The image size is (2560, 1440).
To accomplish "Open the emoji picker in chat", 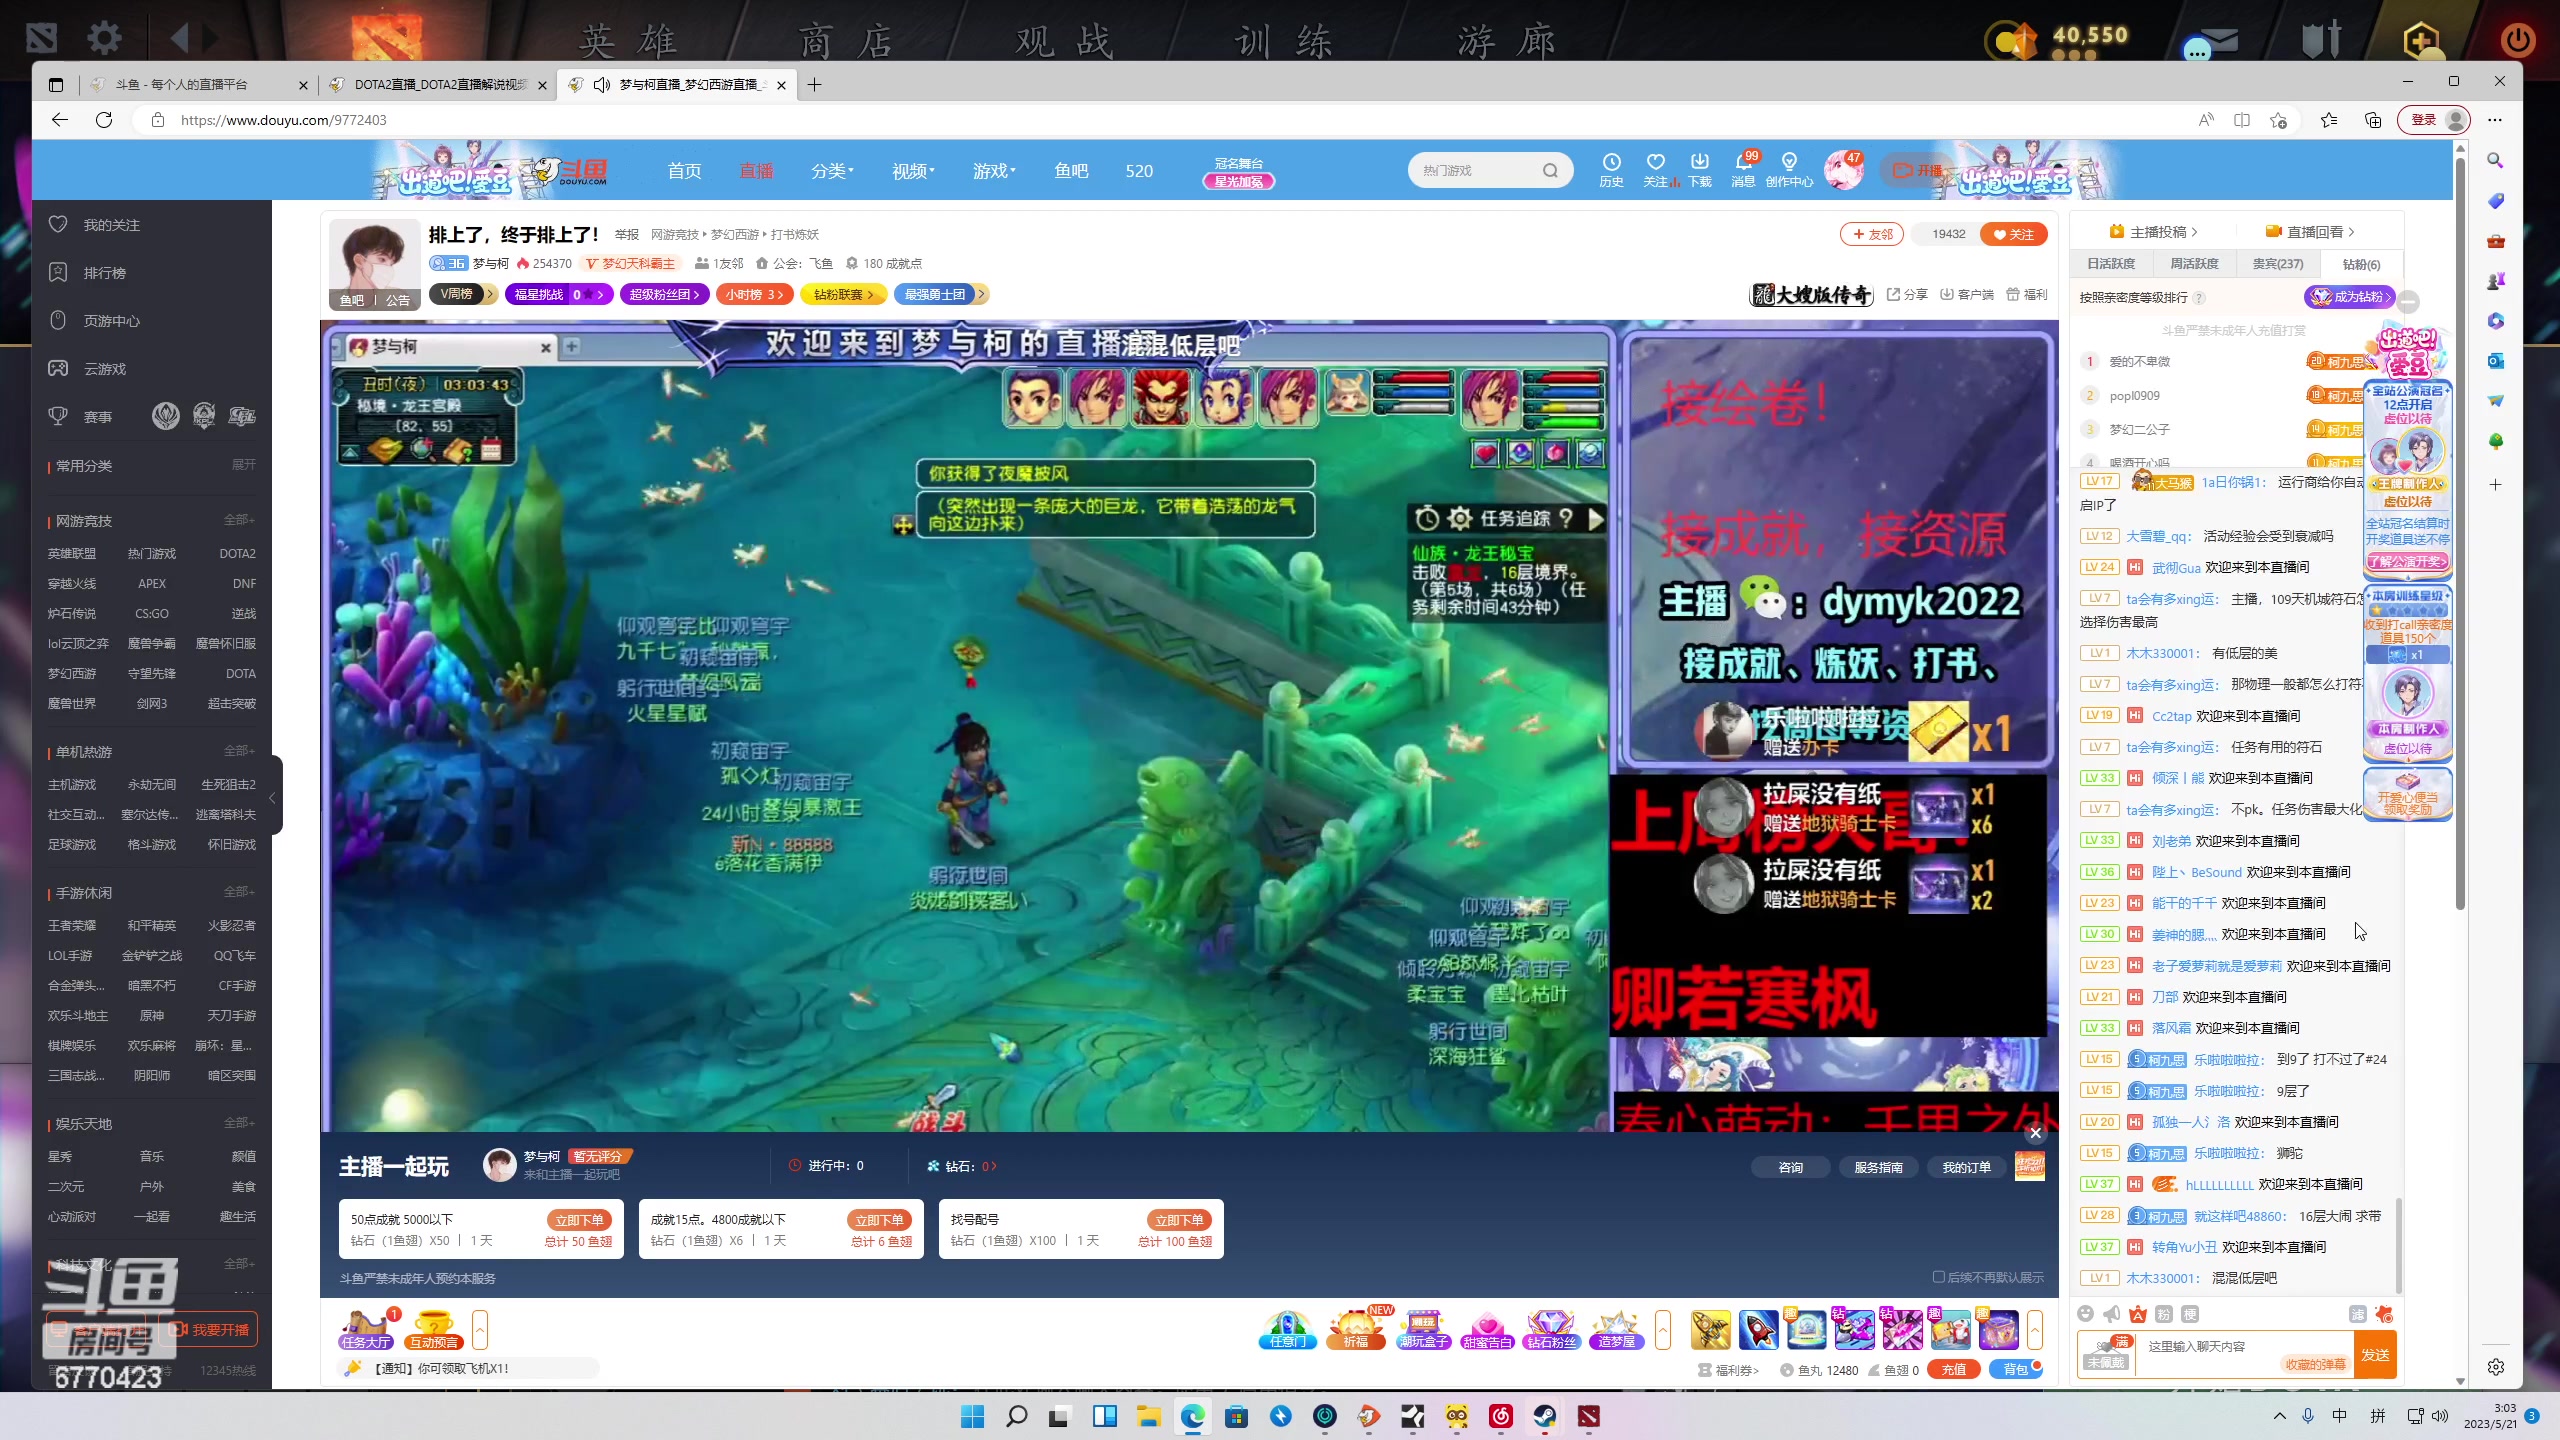I will tap(2085, 1314).
